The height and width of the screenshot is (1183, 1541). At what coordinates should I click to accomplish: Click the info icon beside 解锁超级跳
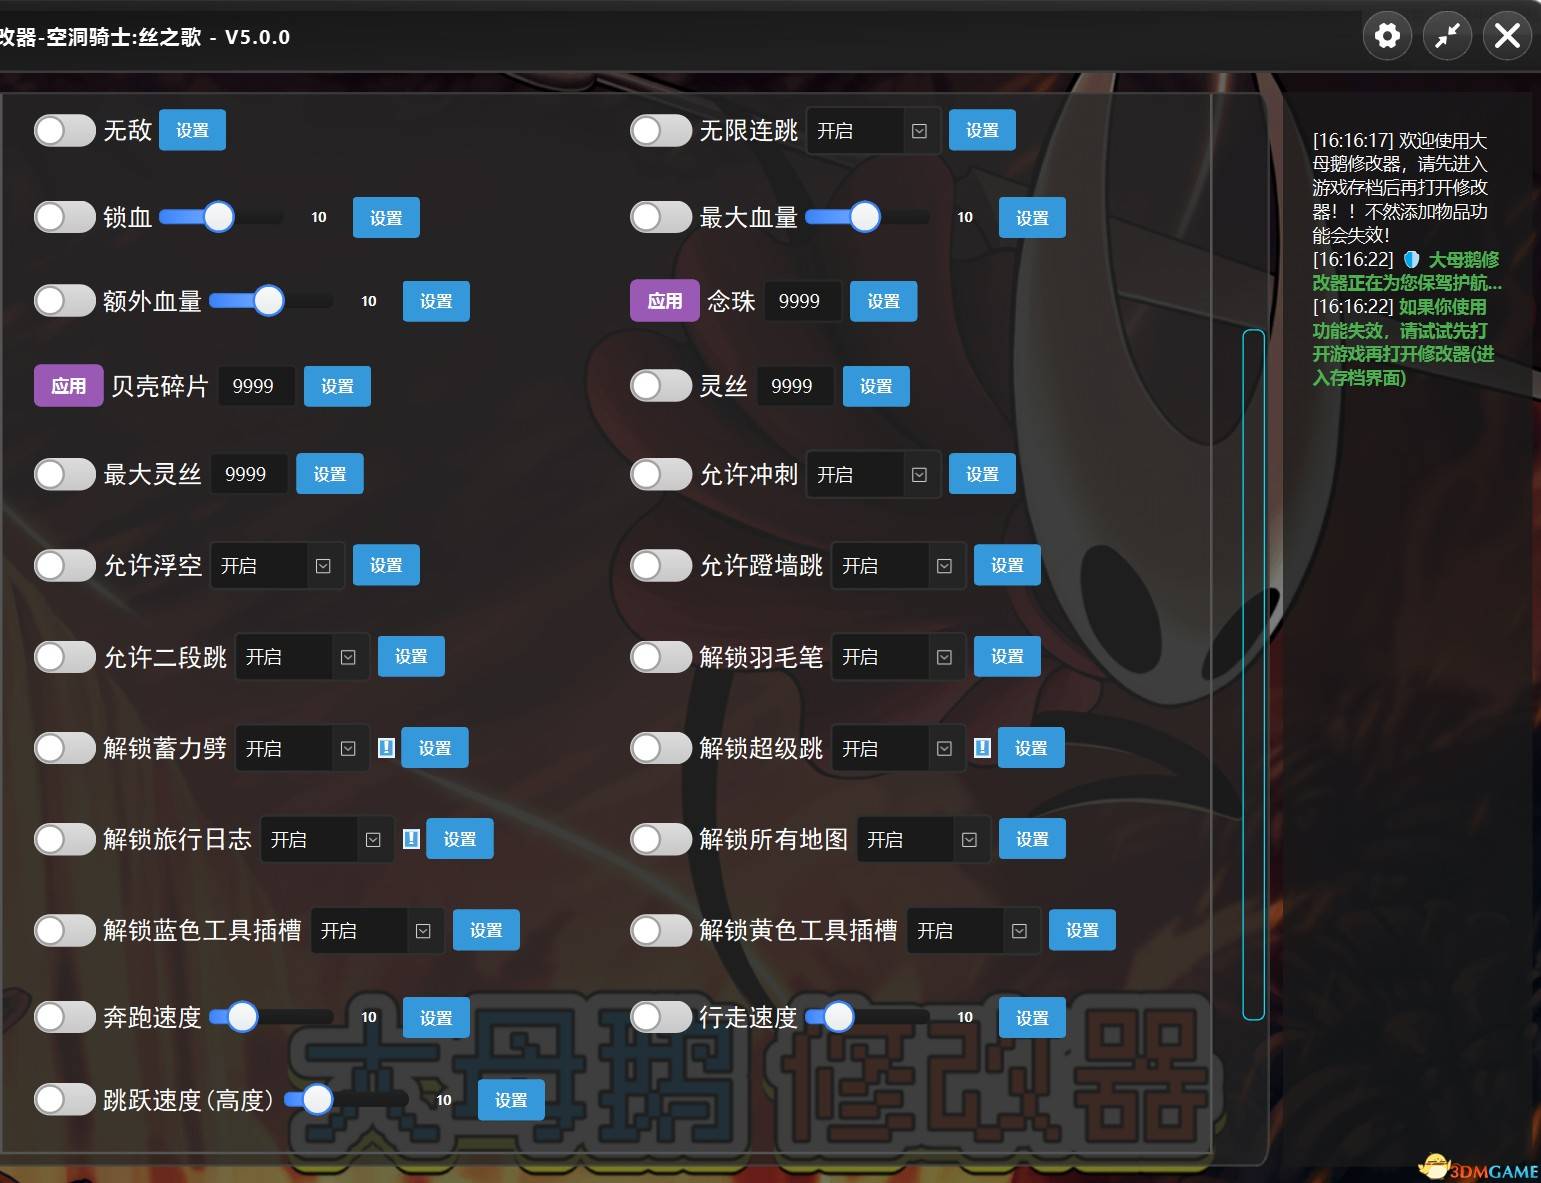(x=982, y=748)
